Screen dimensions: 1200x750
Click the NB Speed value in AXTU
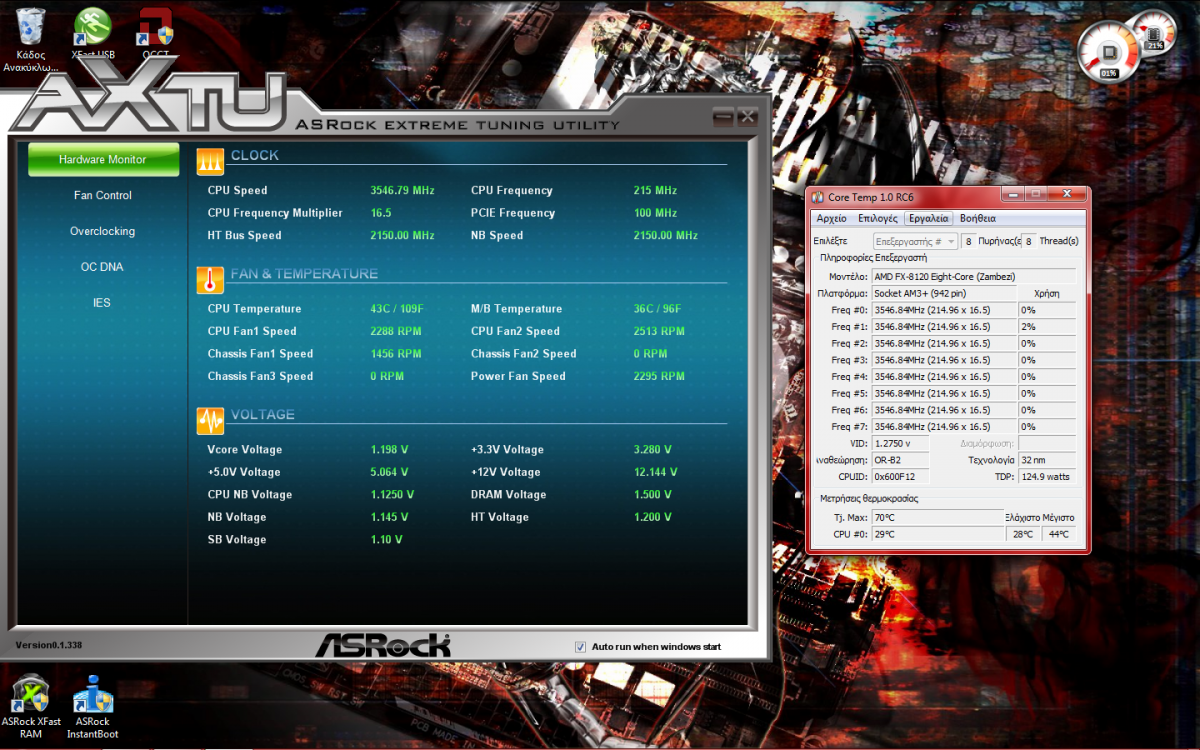[666, 236]
